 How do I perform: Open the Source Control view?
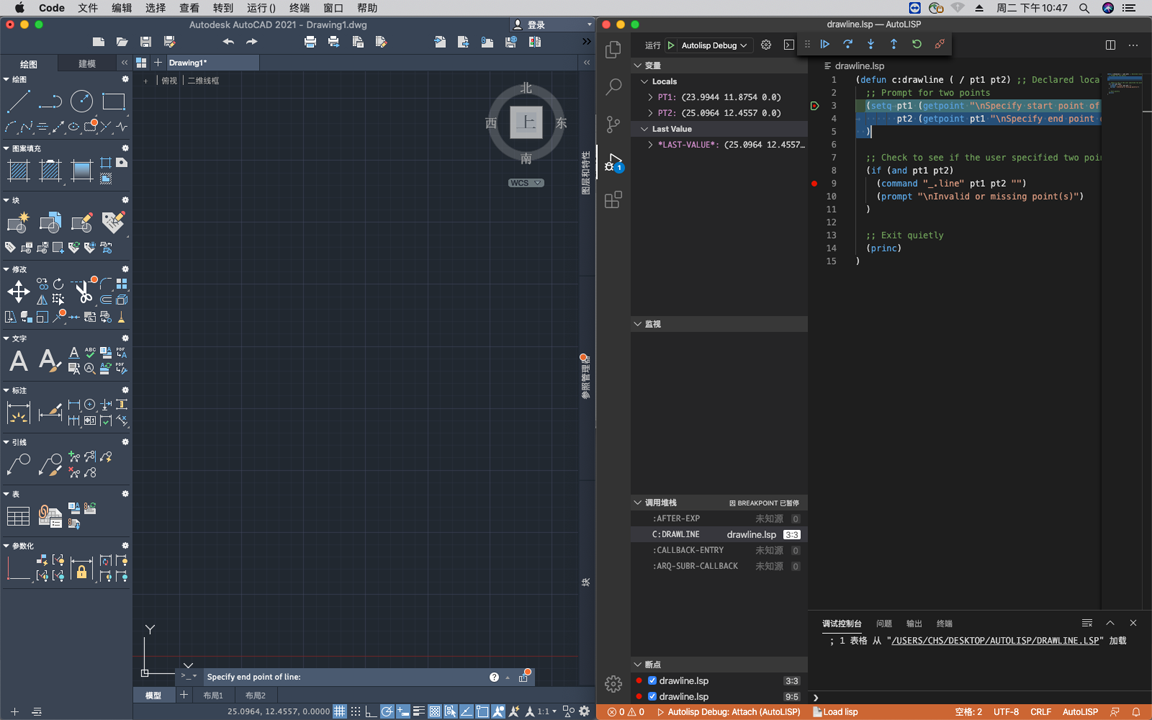(x=613, y=125)
